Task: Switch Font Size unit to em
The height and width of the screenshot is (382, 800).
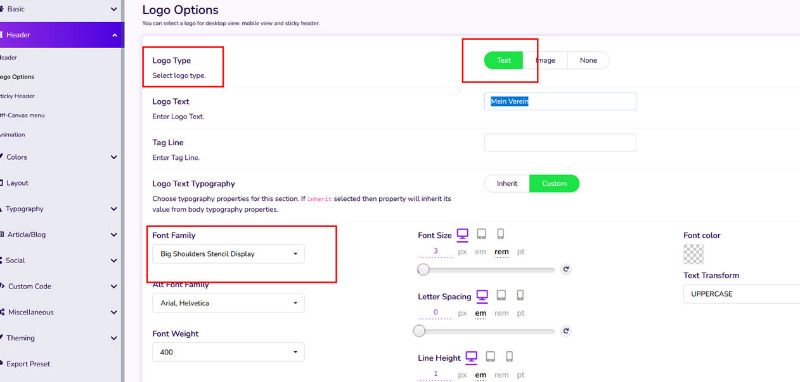Action: click(x=480, y=252)
